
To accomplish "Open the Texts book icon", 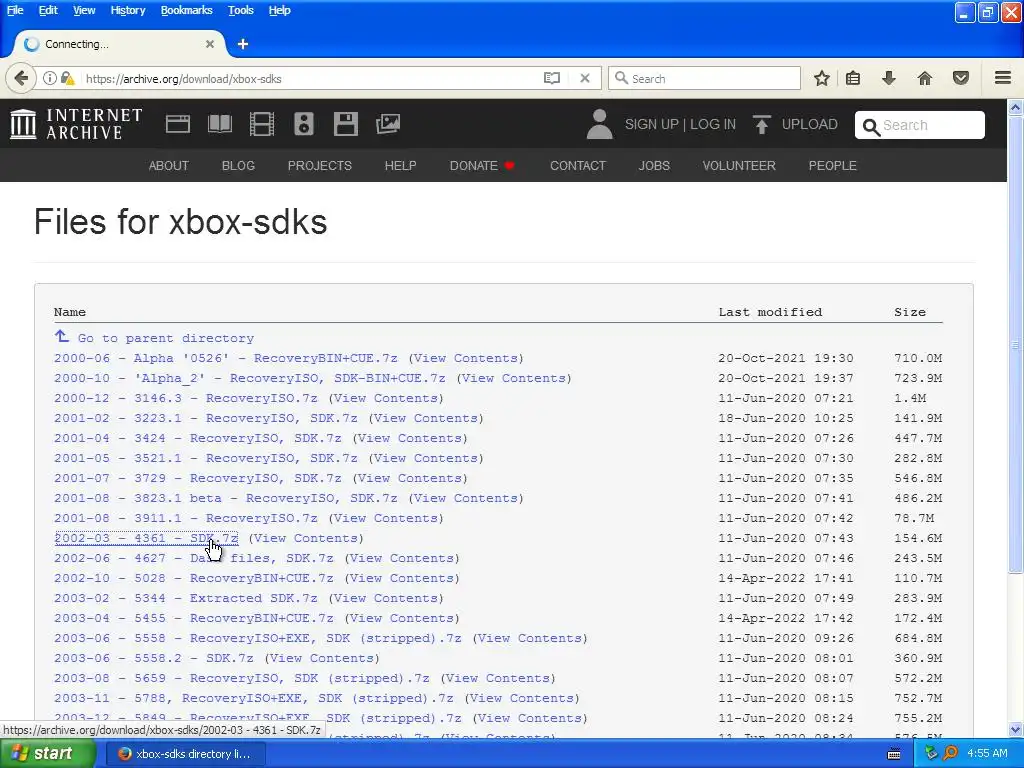I will 219,124.
